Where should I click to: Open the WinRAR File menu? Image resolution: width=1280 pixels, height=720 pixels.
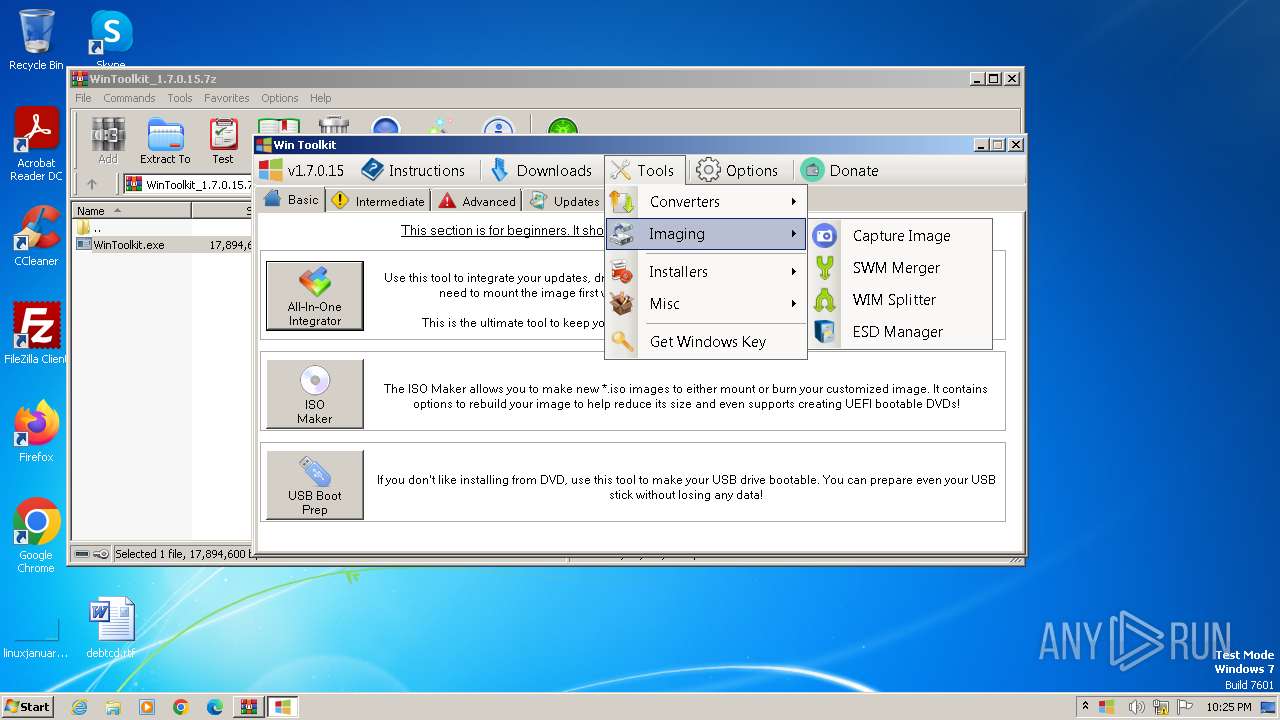click(x=83, y=98)
